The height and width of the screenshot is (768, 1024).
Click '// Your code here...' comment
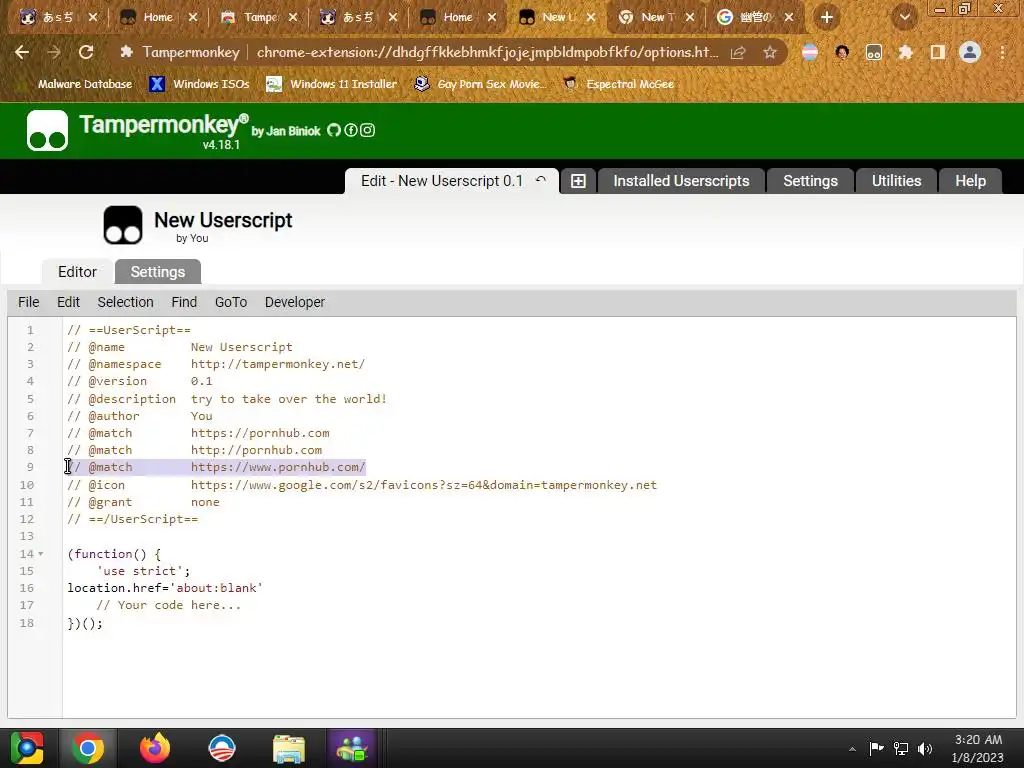pos(168,605)
